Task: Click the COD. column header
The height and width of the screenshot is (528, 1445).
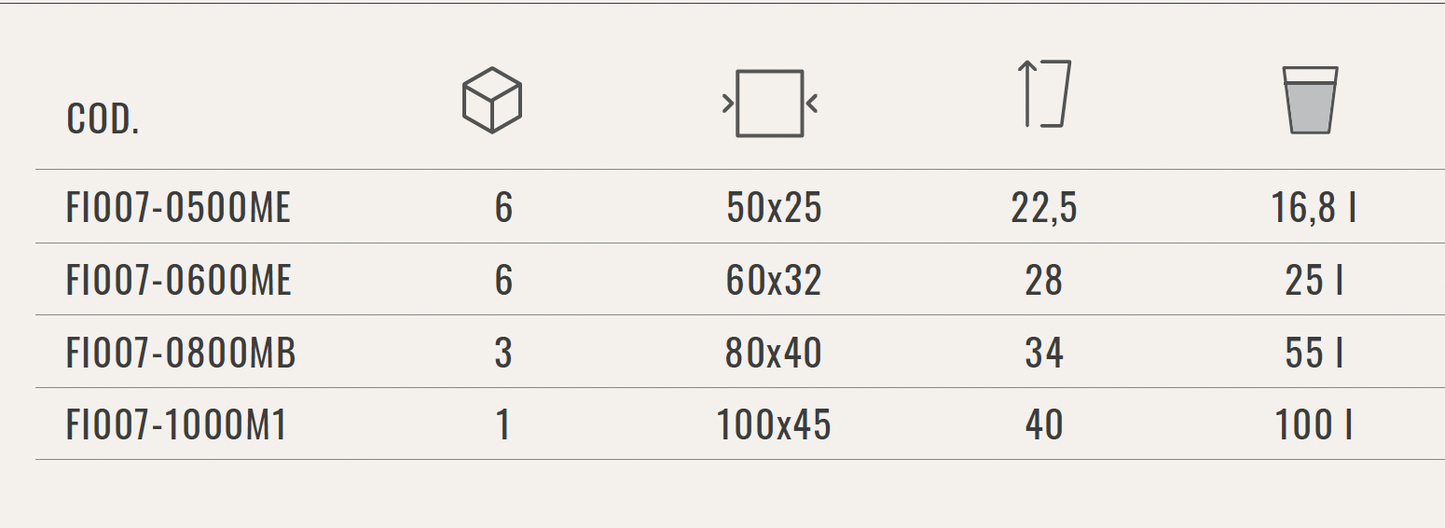Action: pyautogui.click(x=103, y=120)
